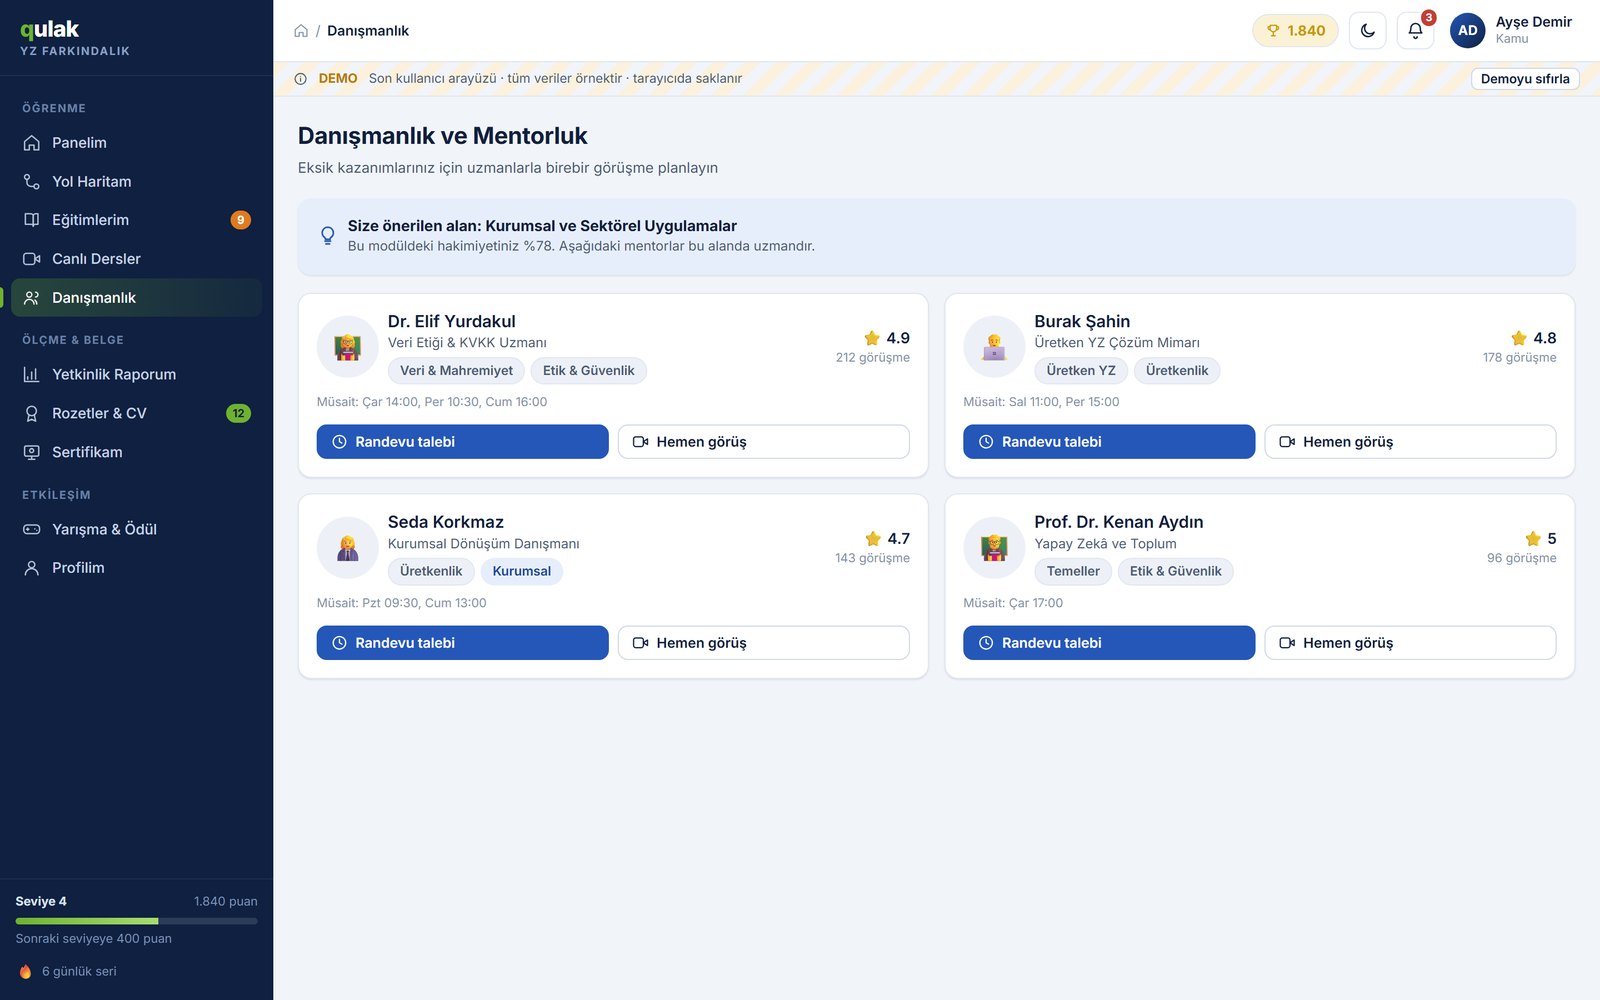This screenshot has height=1000, width=1600.
Task: Click the star beside rating 5
Action: (1533, 539)
